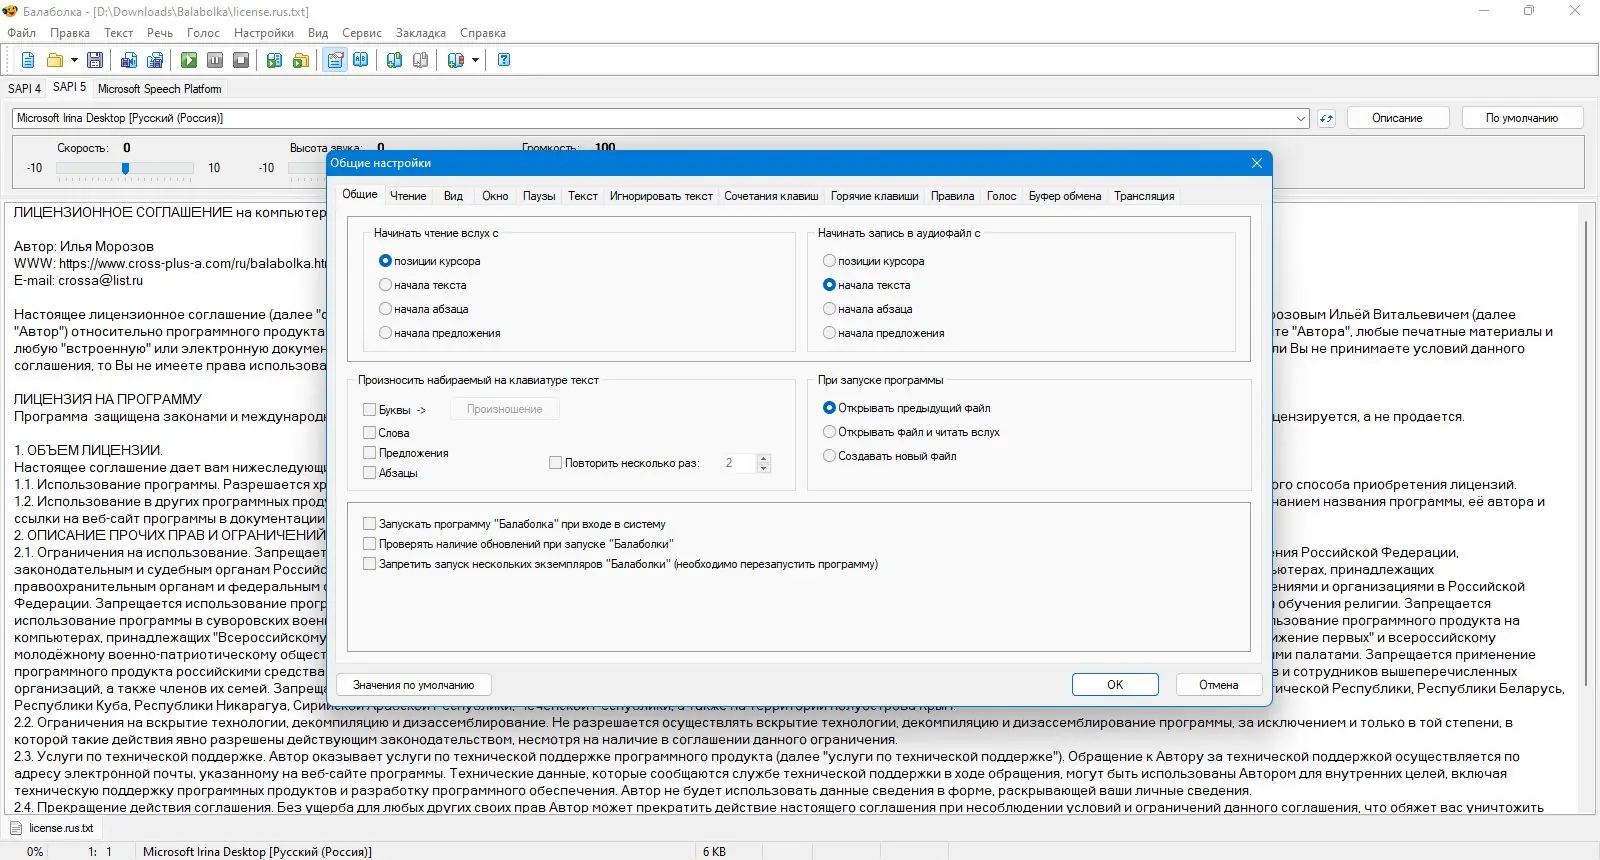The height and width of the screenshot is (860, 1600).
Task: Open help with the question mark icon
Action: point(505,60)
